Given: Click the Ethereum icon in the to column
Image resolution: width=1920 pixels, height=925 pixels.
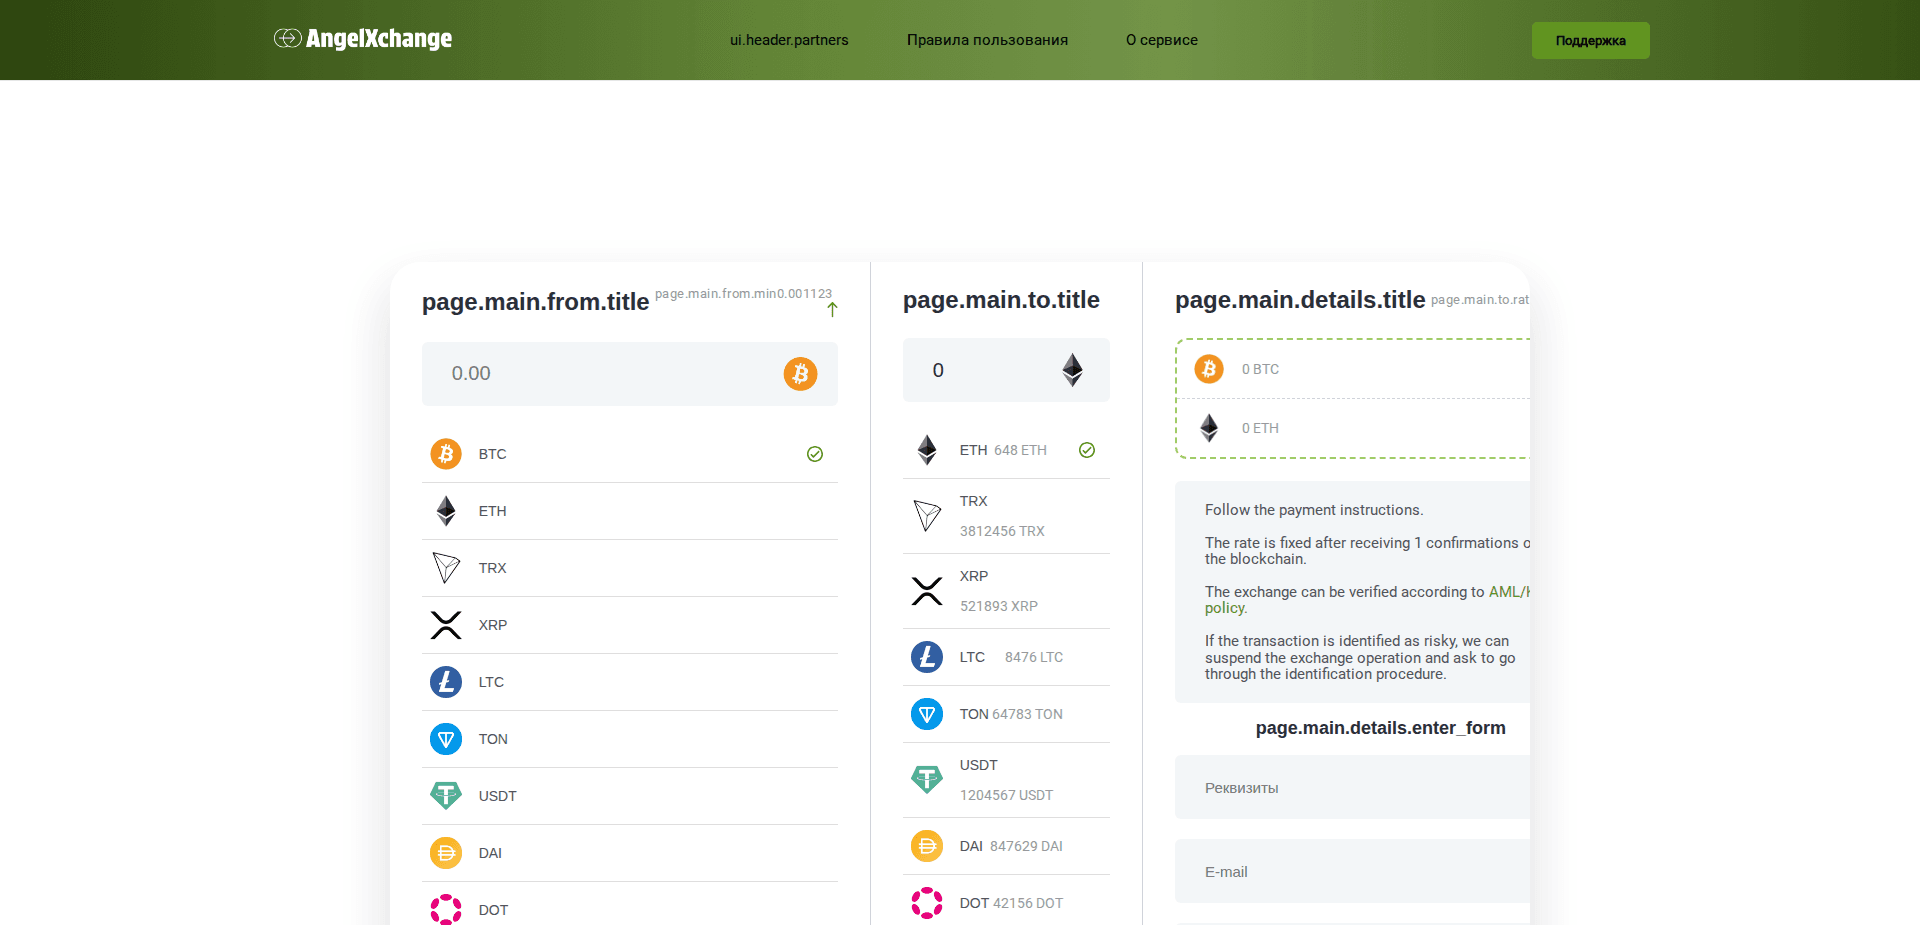Looking at the screenshot, I should click(927, 450).
